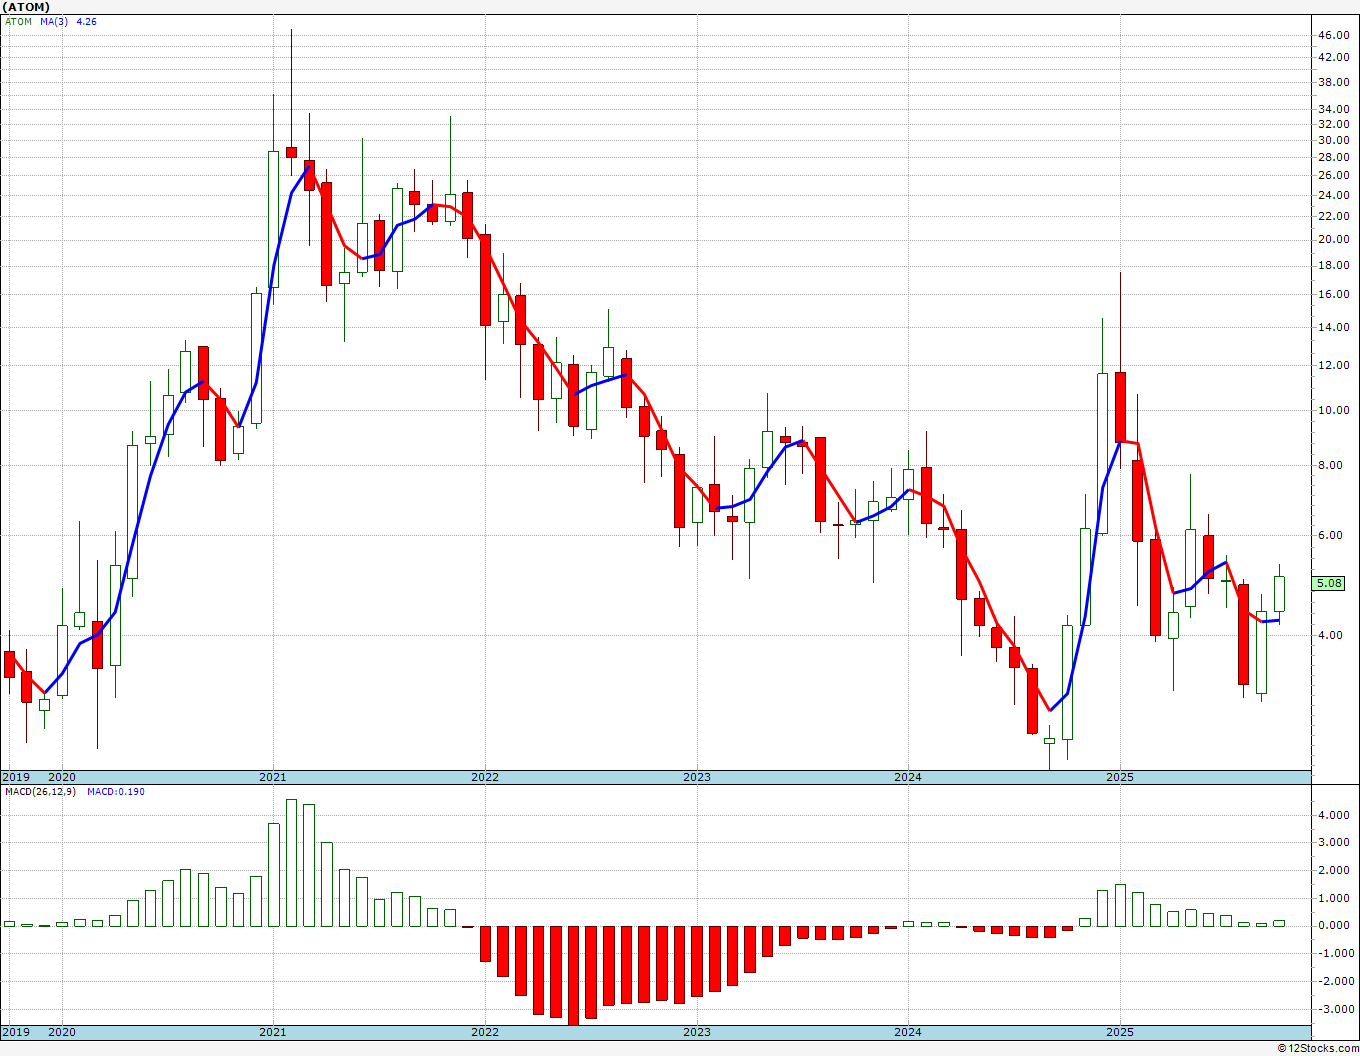
Task: Click the 12.00 price axis label
Action: pyautogui.click(x=1334, y=366)
